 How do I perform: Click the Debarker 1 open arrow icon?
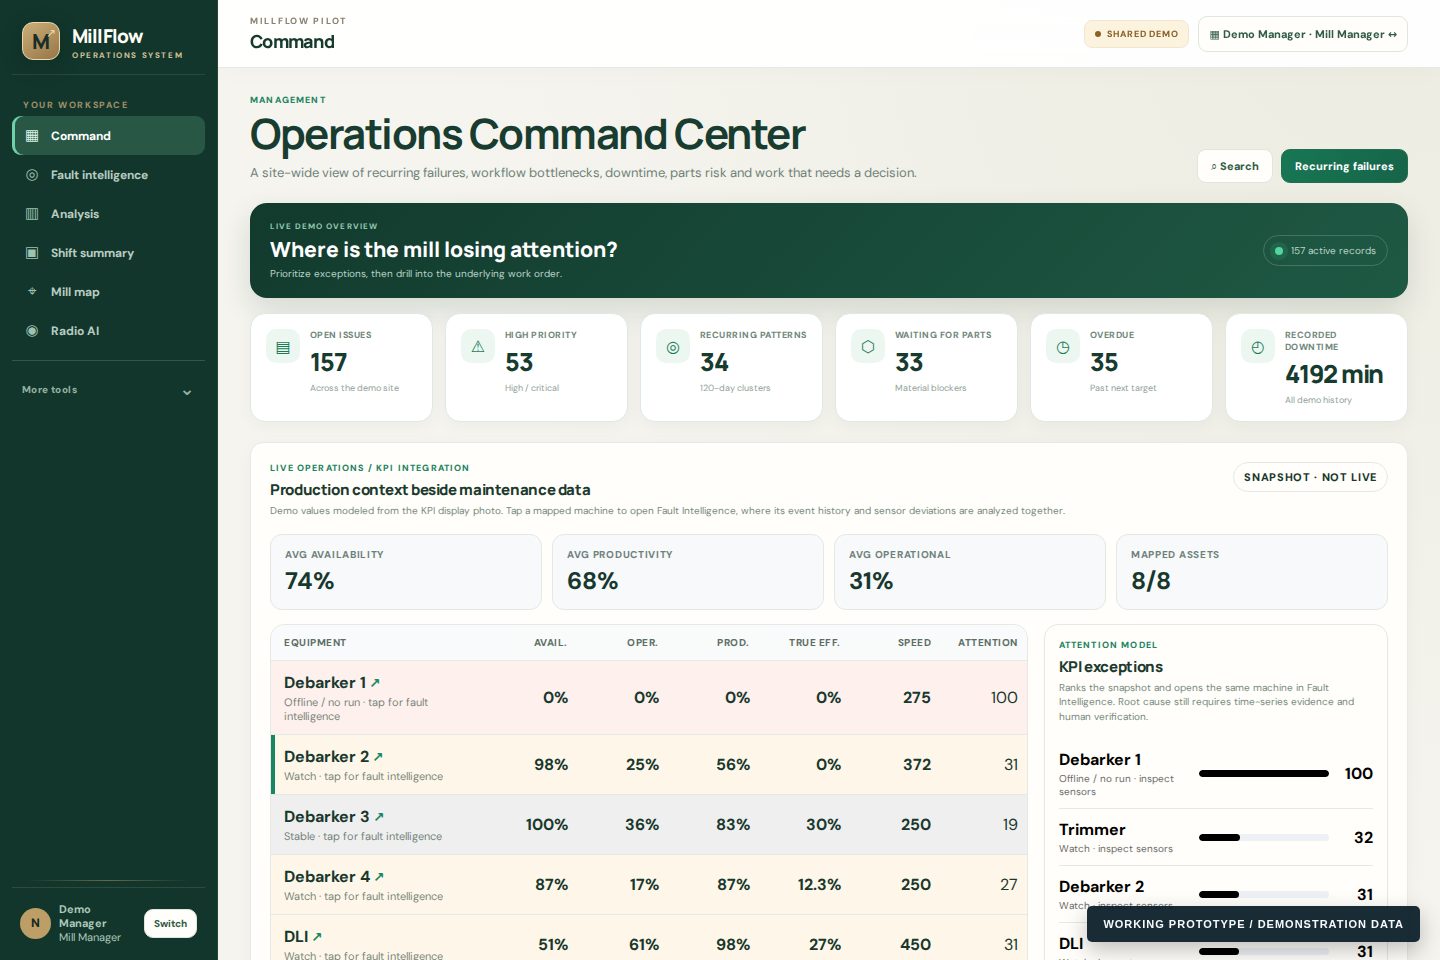(x=375, y=683)
